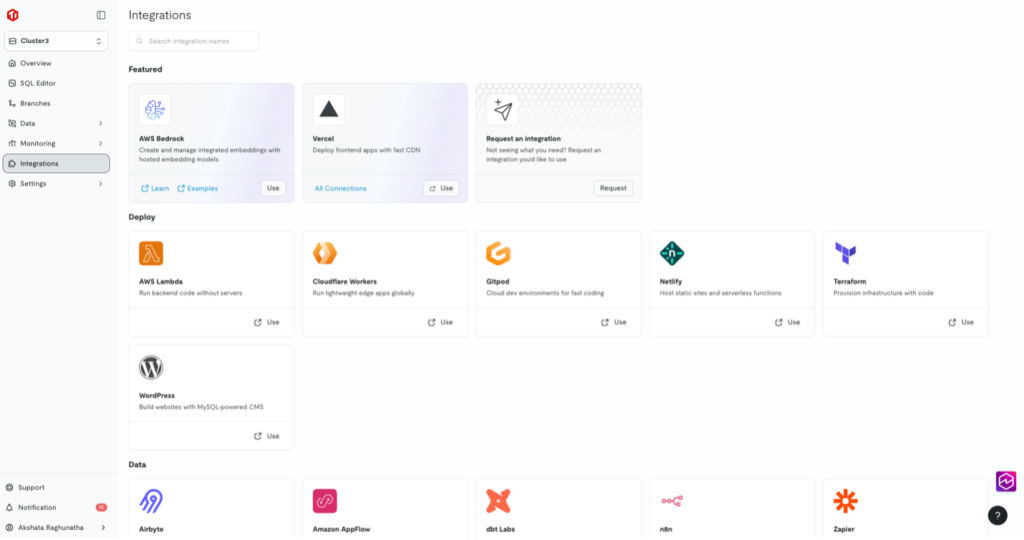Click the Zapier icon
Image resolution: width=1024 pixels, height=540 pixels.
(x=846, y=501)
